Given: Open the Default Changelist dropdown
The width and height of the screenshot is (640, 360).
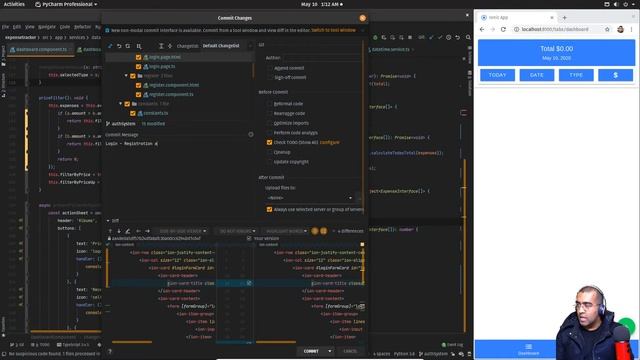Looking at the screenshot, I should point(227,46).
